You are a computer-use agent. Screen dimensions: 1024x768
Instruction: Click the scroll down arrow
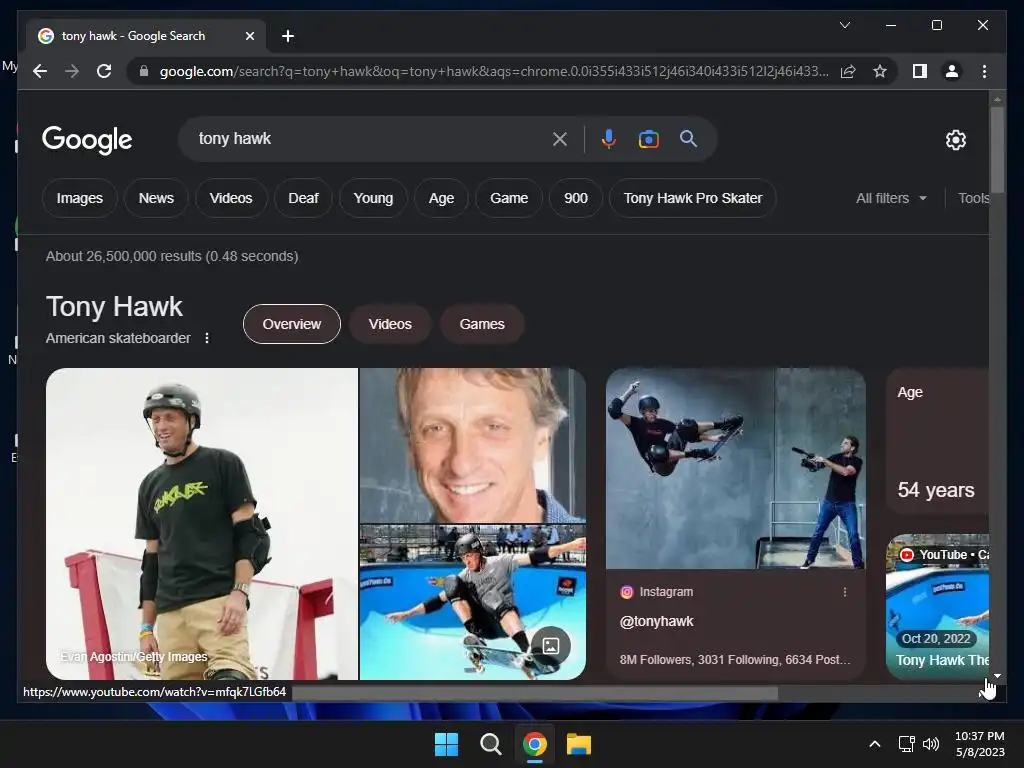pos(997,676)
